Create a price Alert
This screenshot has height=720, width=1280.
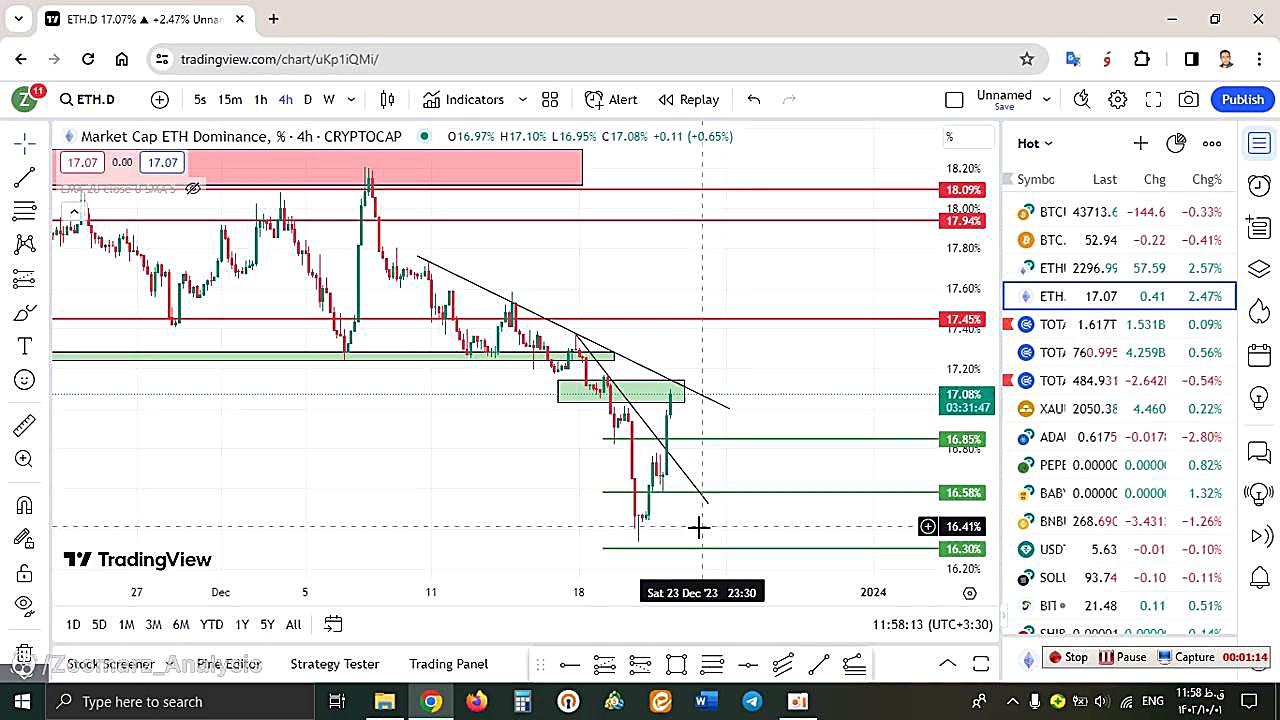click(611, 99)
